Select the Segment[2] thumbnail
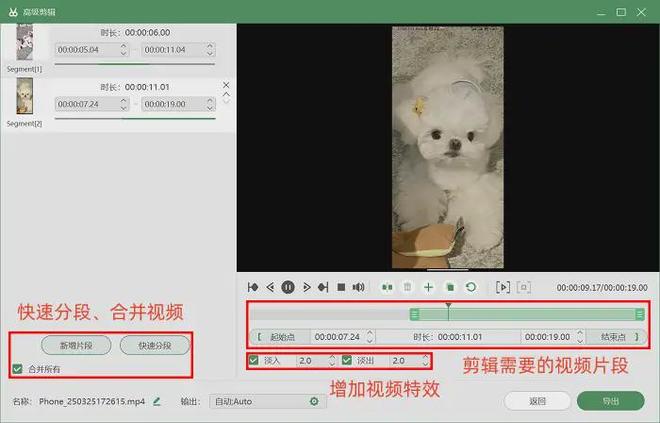The height and width of the screenshot is (423, 660). [x=24, y=96]
